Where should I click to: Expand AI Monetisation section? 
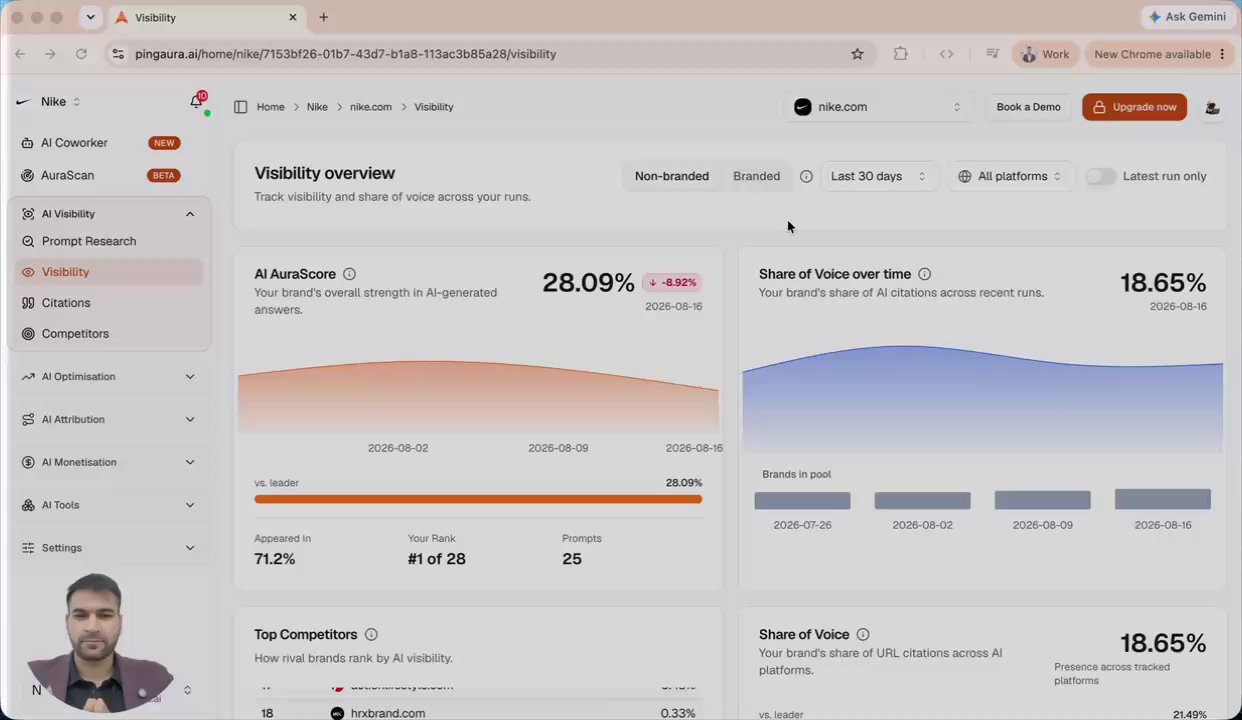click(108, 463)
